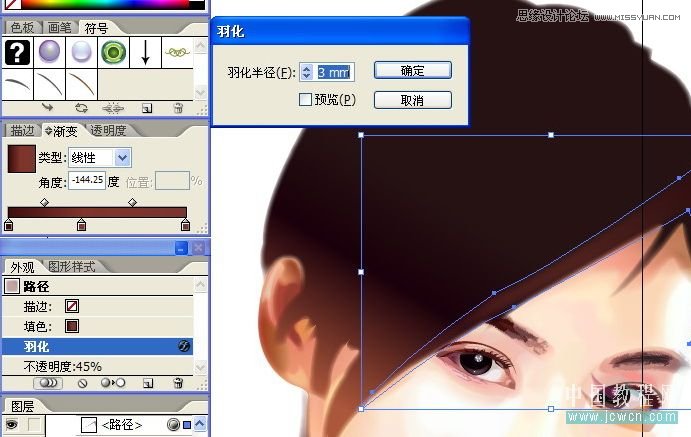Select the olive ornament flourish symbol

pos(177,52)
